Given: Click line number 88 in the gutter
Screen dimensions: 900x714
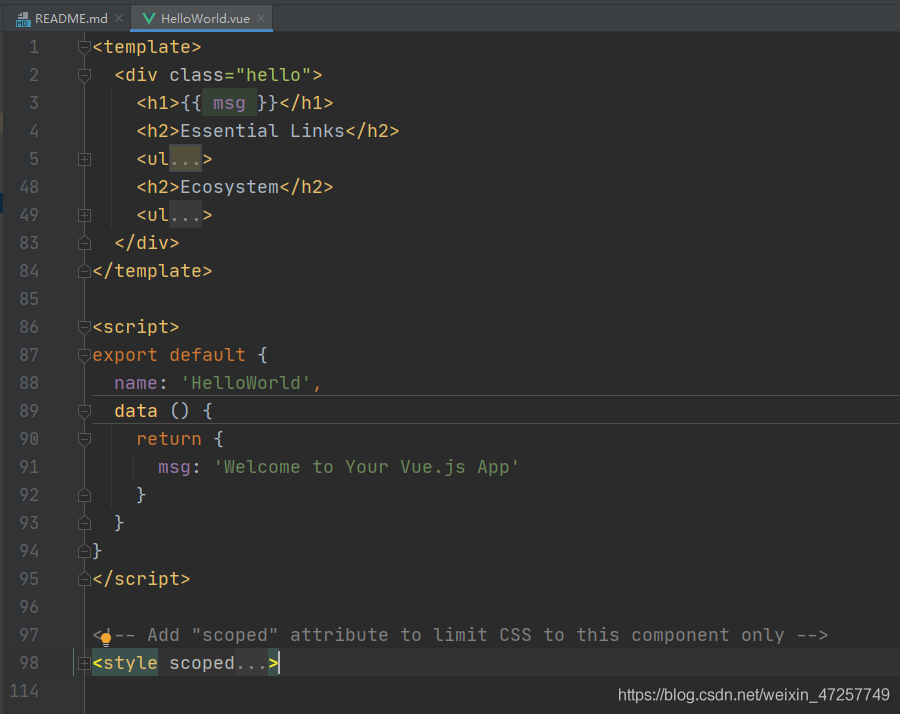Looking at the screenshot, I should pos(29,383).
